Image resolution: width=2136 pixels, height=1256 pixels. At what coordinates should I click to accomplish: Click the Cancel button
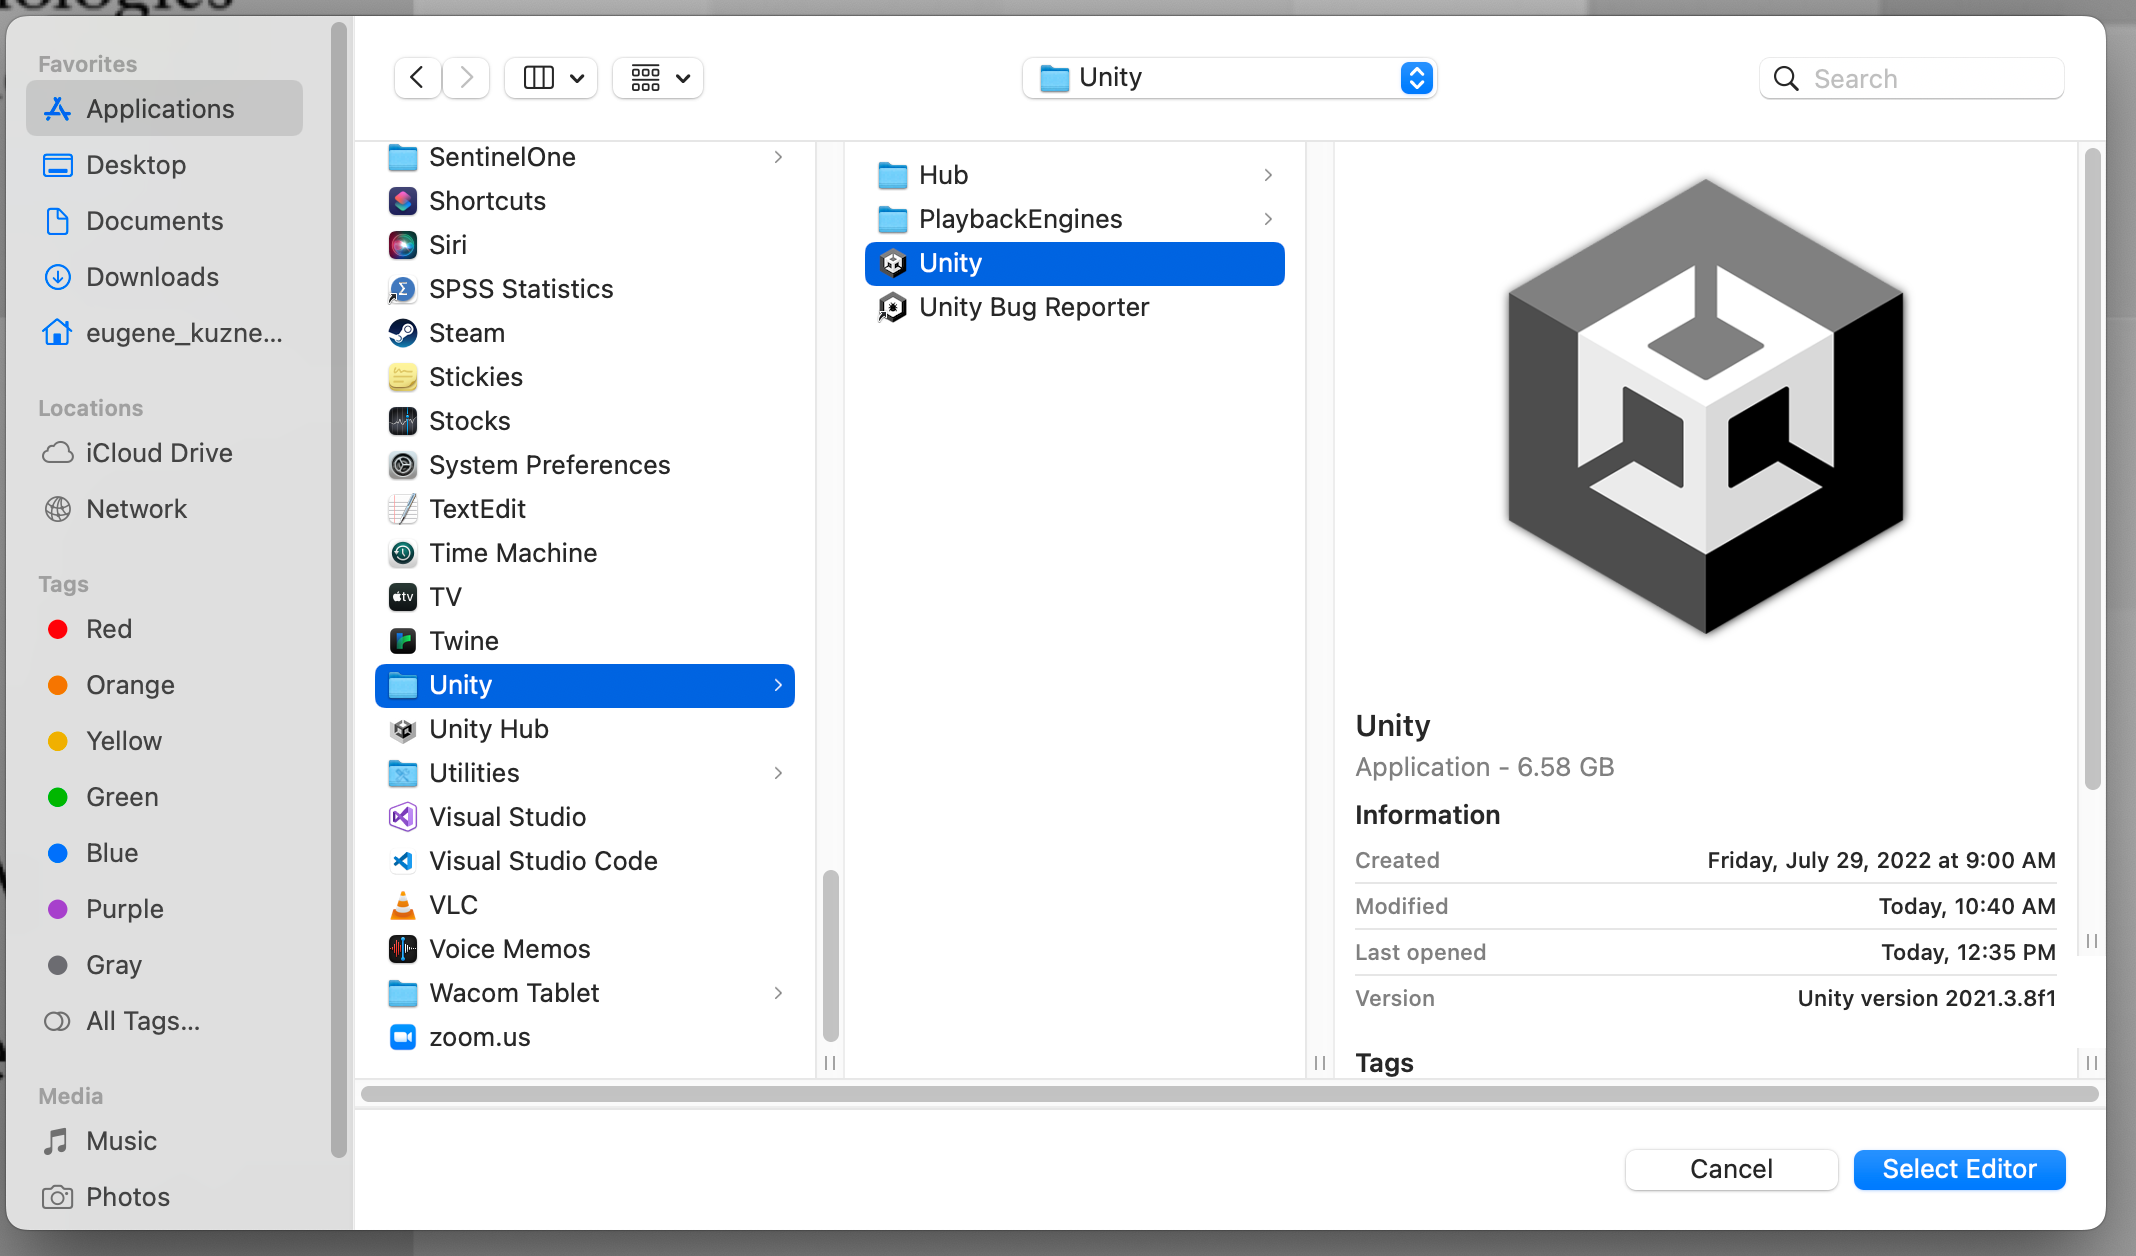(1731, 1169)
